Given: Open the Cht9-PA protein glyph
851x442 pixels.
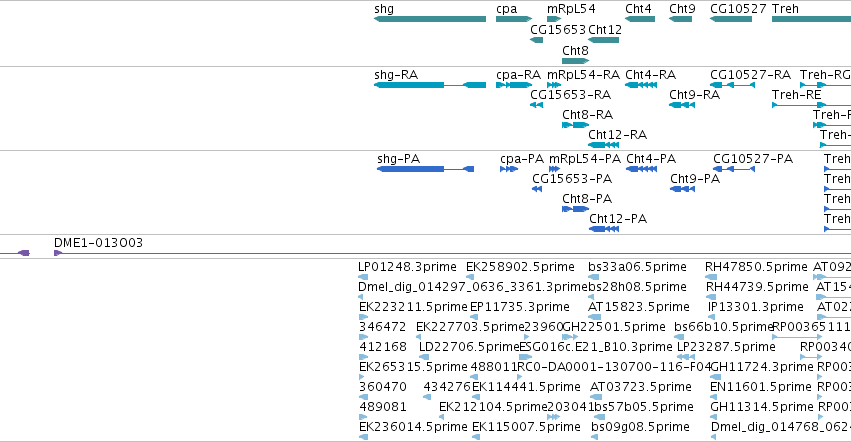Looking at the screenshot, I should click(x=683, y=189).
